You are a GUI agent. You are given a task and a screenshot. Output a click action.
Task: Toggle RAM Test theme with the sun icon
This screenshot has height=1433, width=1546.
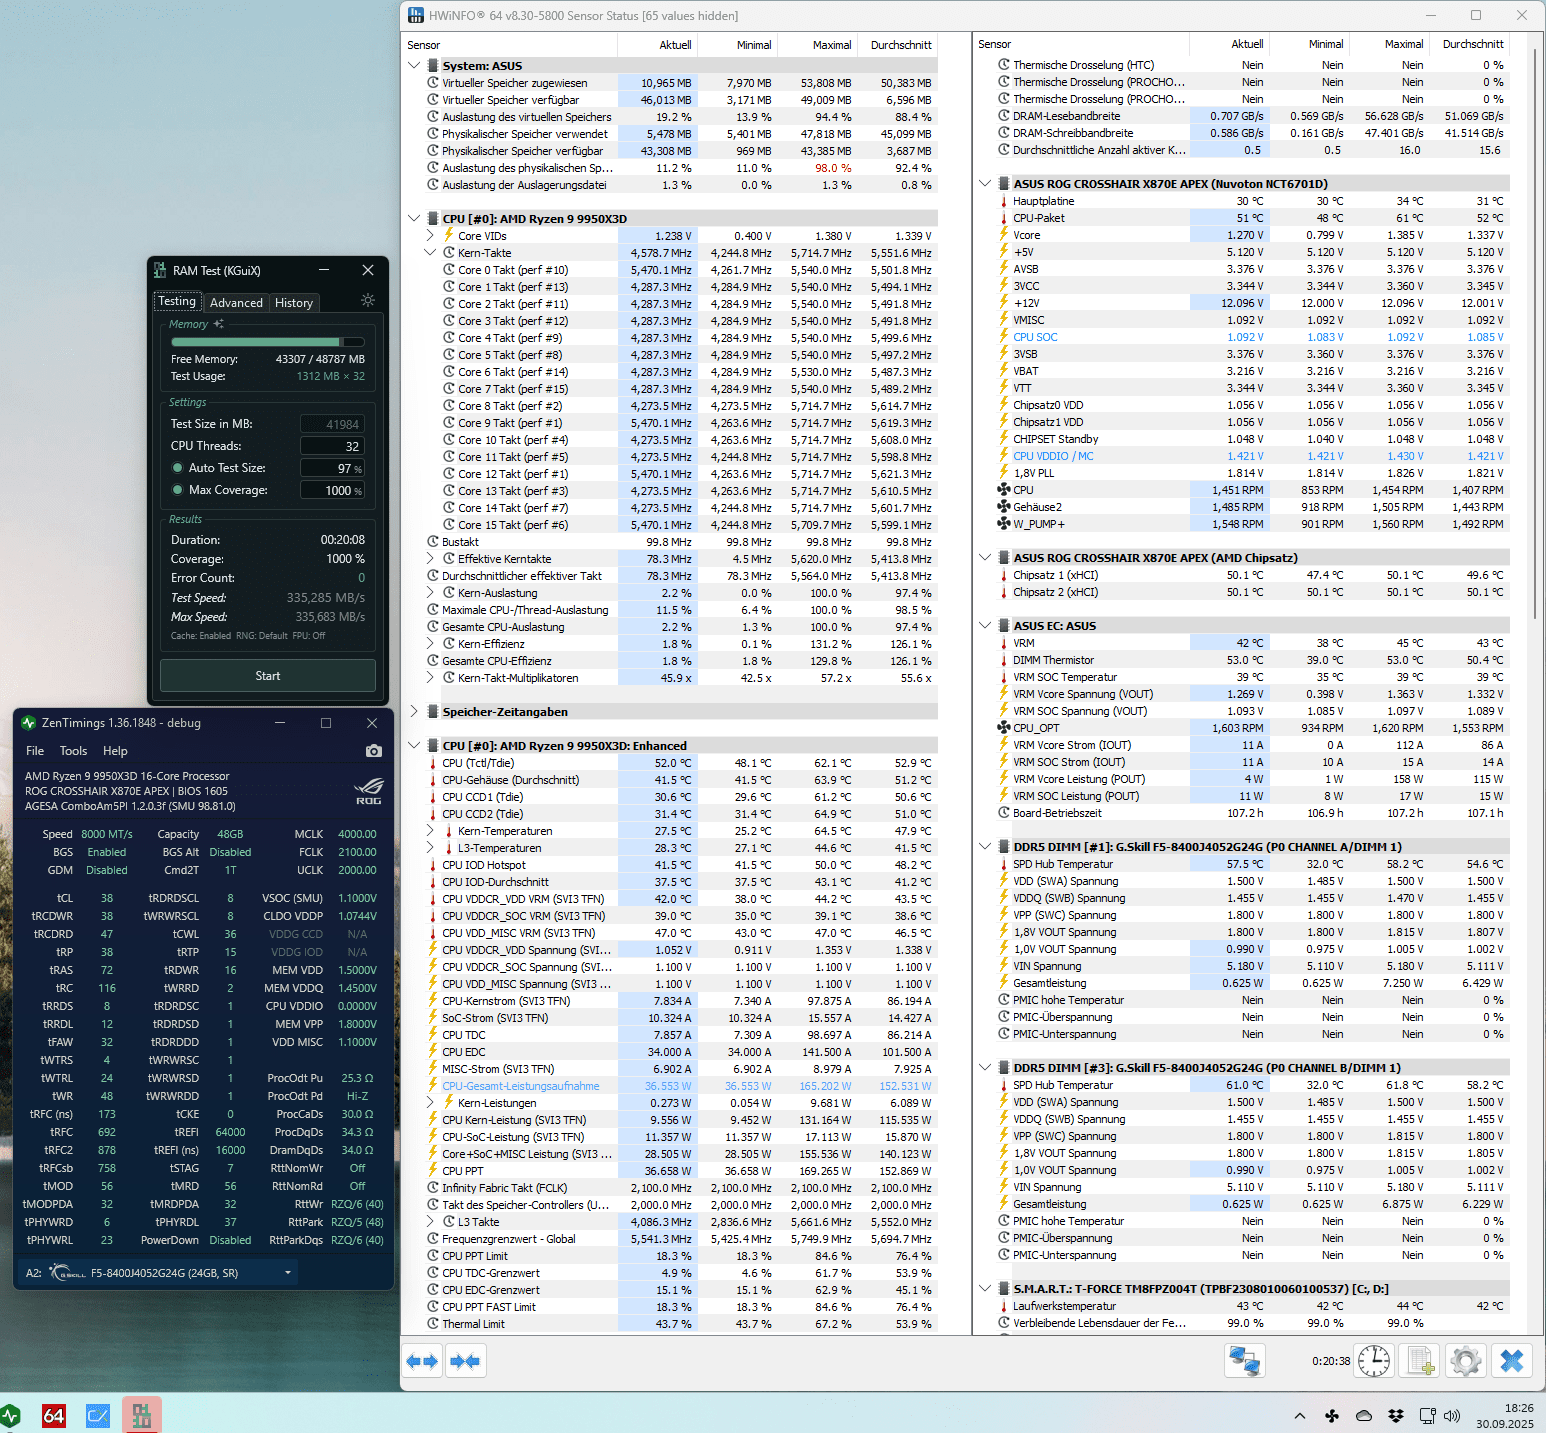point(368,300)
